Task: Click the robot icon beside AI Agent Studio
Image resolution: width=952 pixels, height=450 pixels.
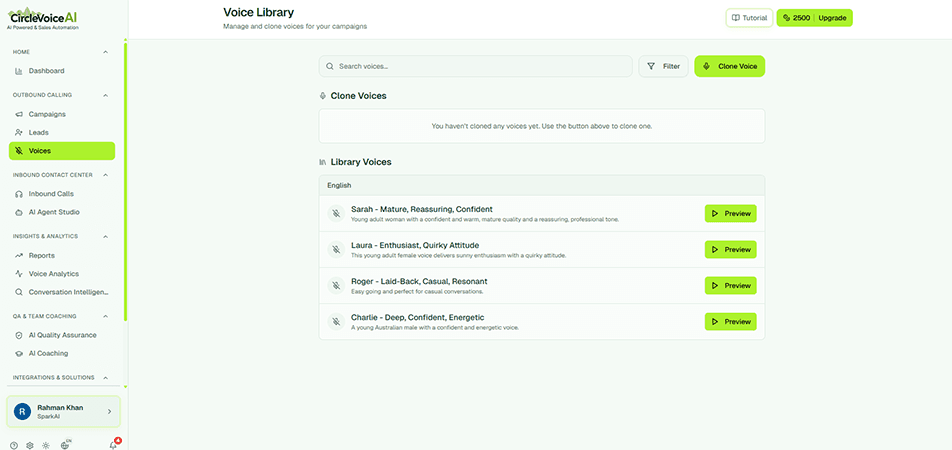Action: point(19,212)
